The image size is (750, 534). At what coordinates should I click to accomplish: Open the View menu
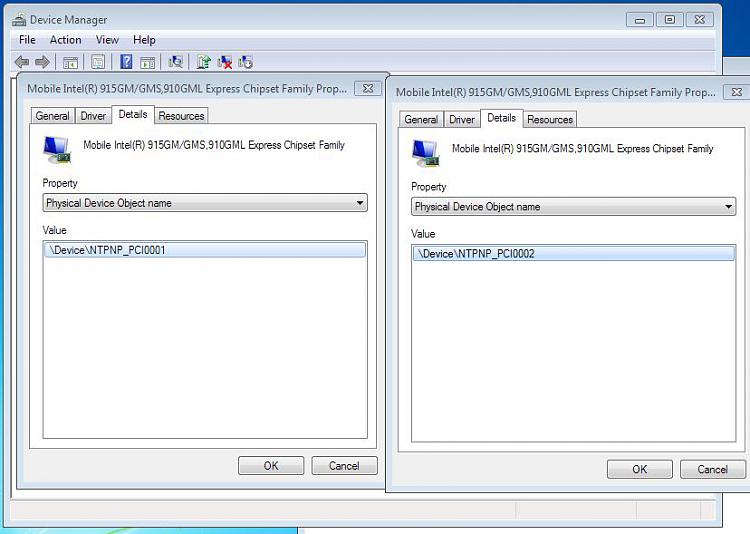coord(107,40)
